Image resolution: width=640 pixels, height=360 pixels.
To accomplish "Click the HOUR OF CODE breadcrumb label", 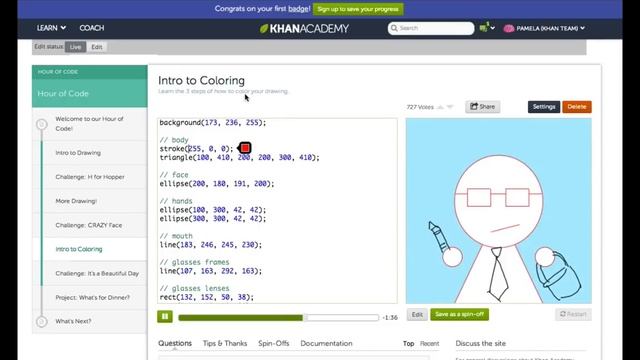I will click(58, 72).
